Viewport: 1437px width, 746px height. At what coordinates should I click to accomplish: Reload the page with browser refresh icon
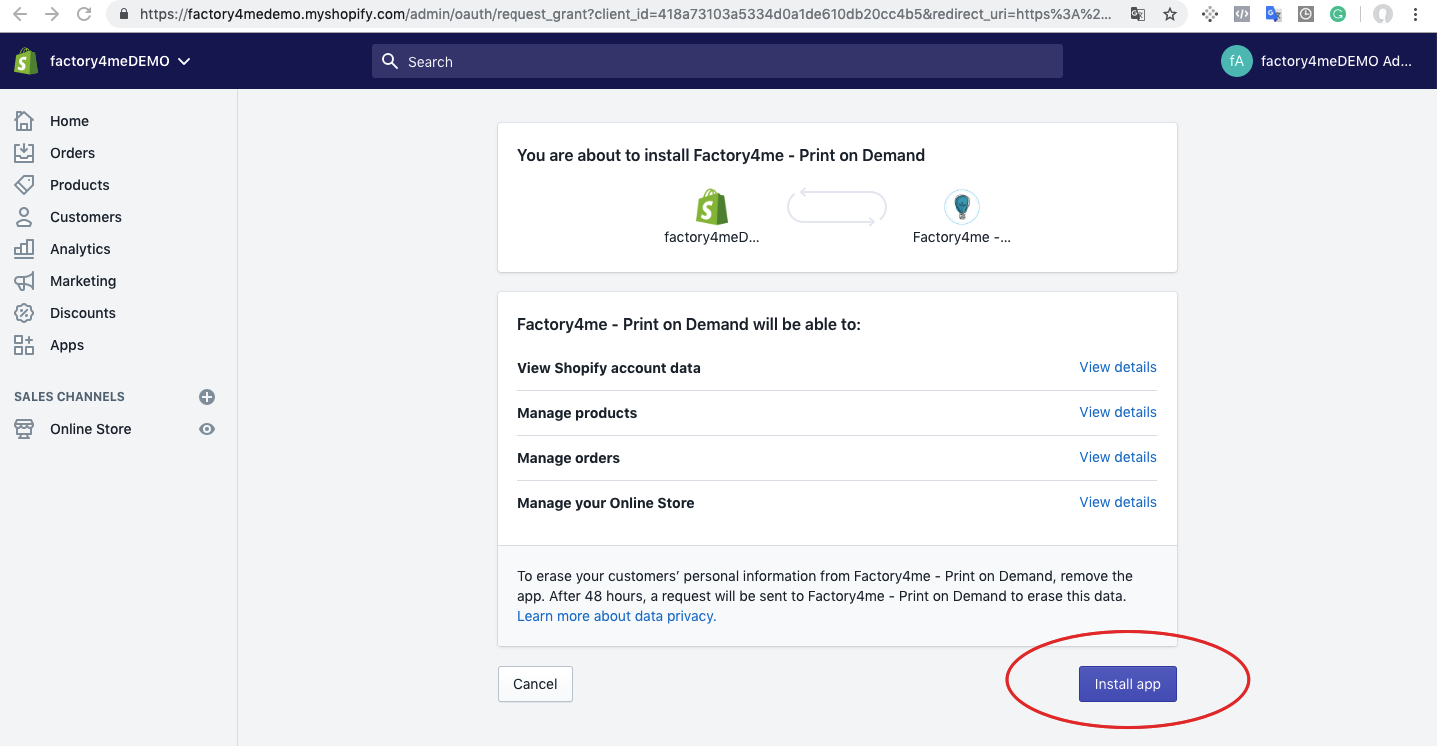[x=84, y=14]
